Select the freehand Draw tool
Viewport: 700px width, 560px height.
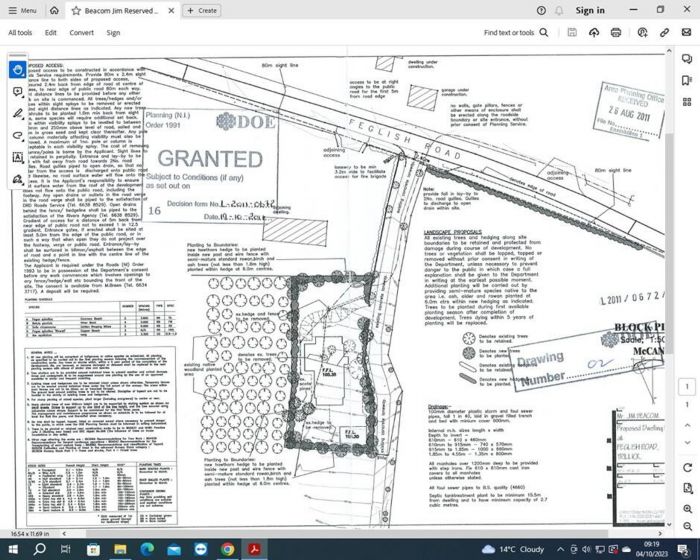pyautogui.click(x=18, y=135)
